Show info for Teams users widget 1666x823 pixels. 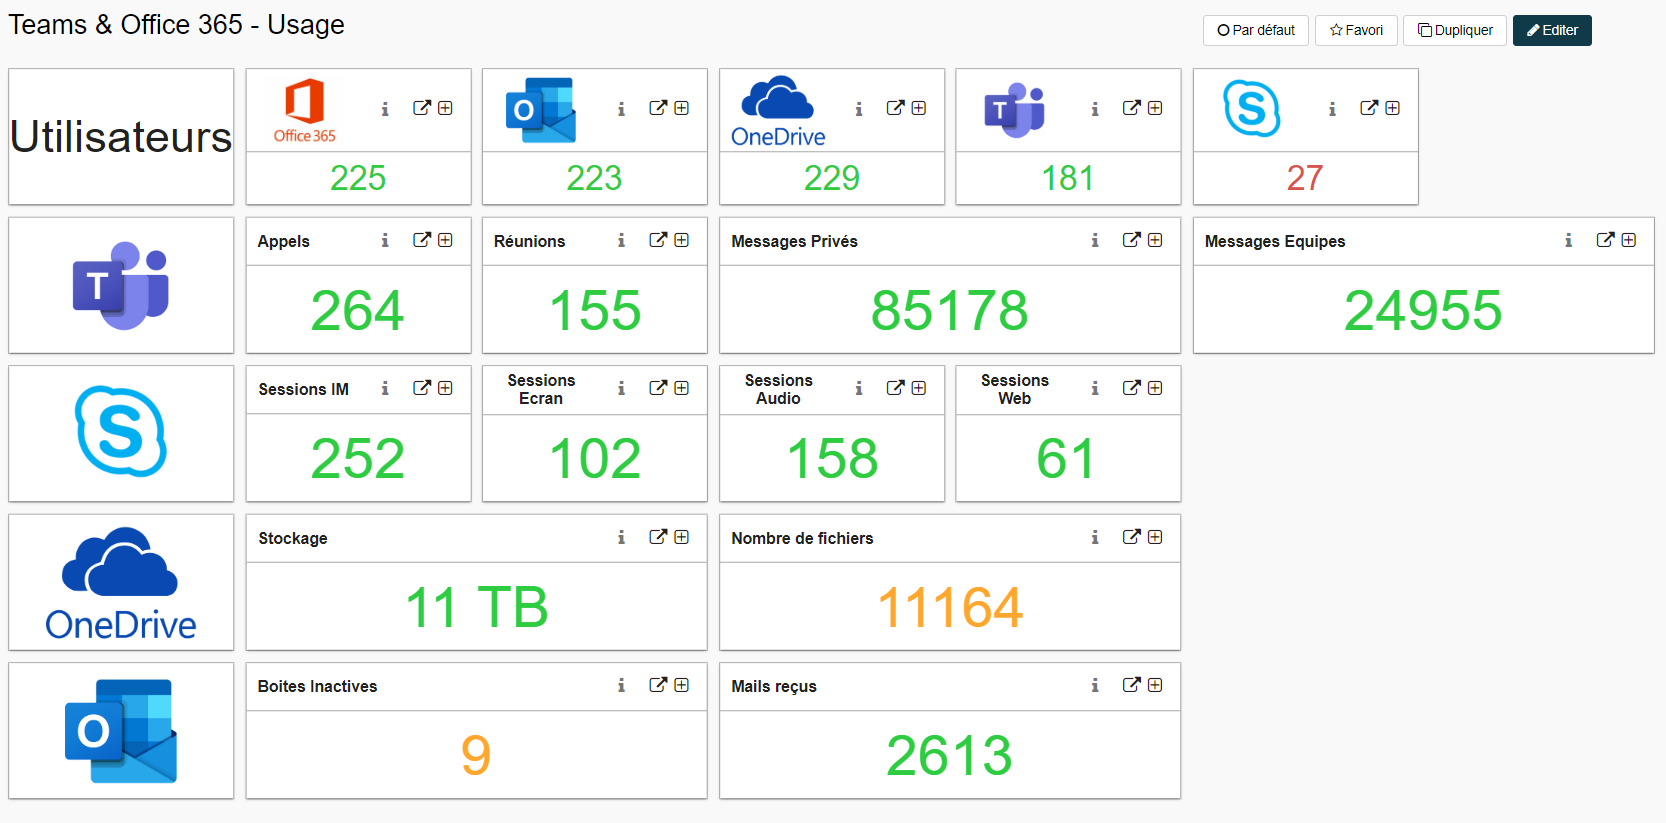[1095, 109]
